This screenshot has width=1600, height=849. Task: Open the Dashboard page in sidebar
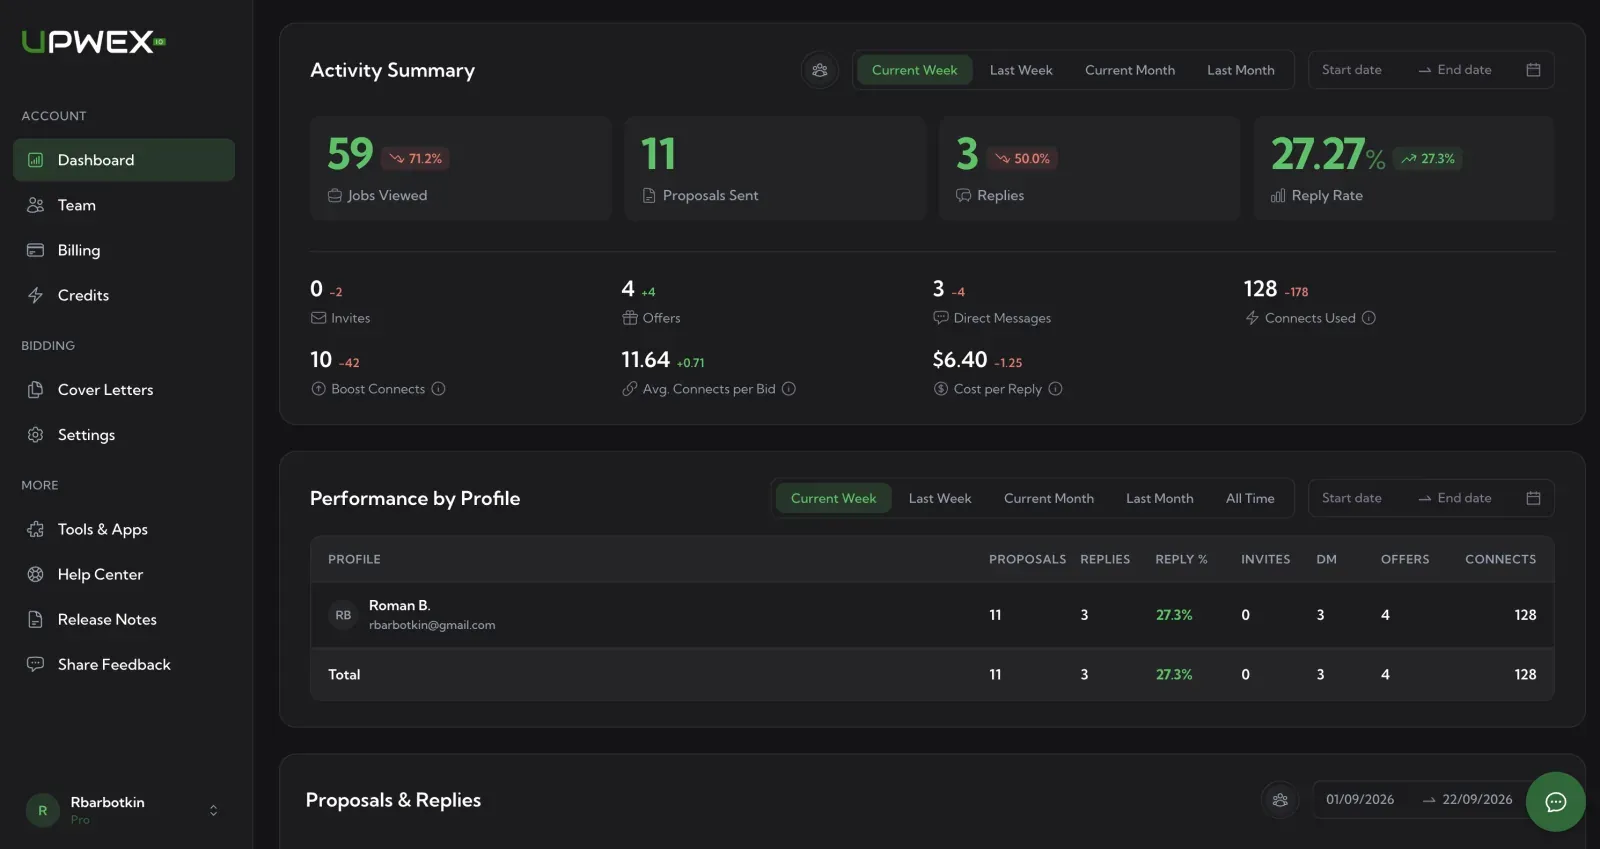point(124,160)
